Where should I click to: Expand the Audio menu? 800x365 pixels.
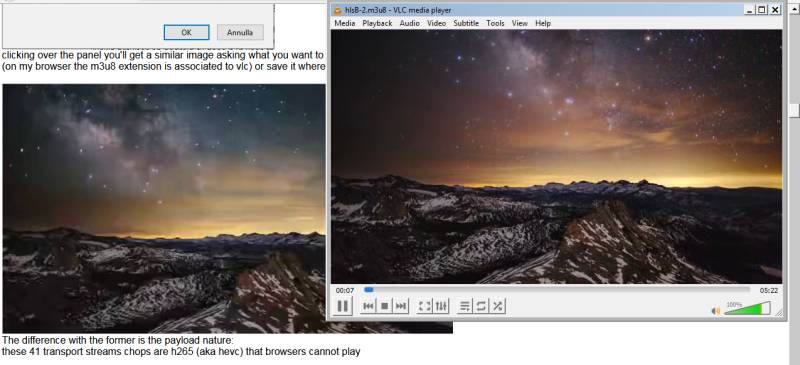tap(410, 23)
